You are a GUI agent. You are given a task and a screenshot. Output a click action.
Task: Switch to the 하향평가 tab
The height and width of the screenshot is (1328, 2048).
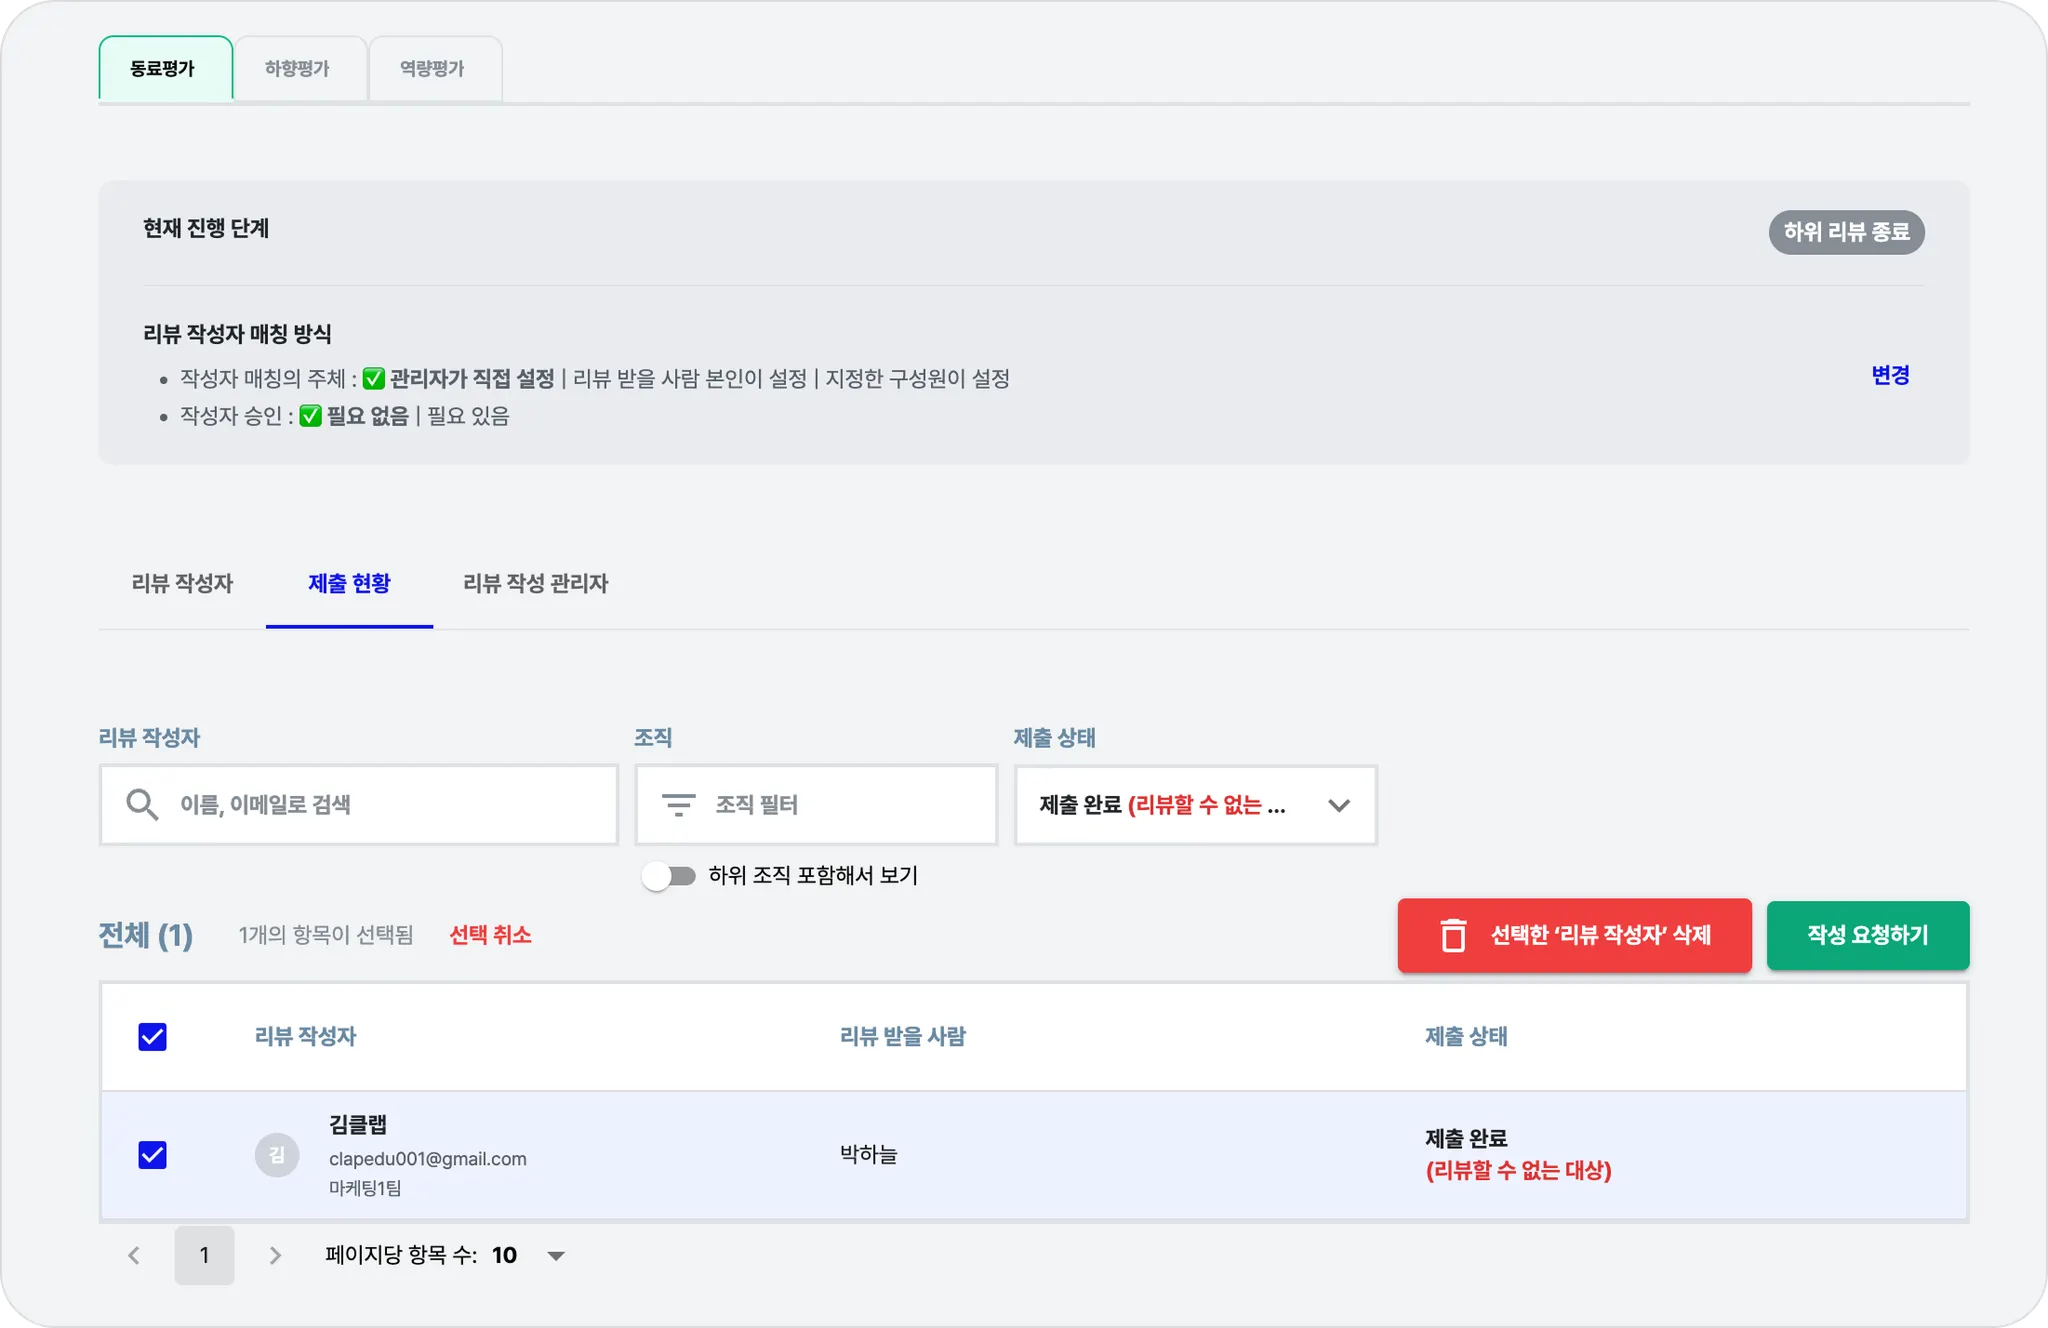(x=297, y=69)
